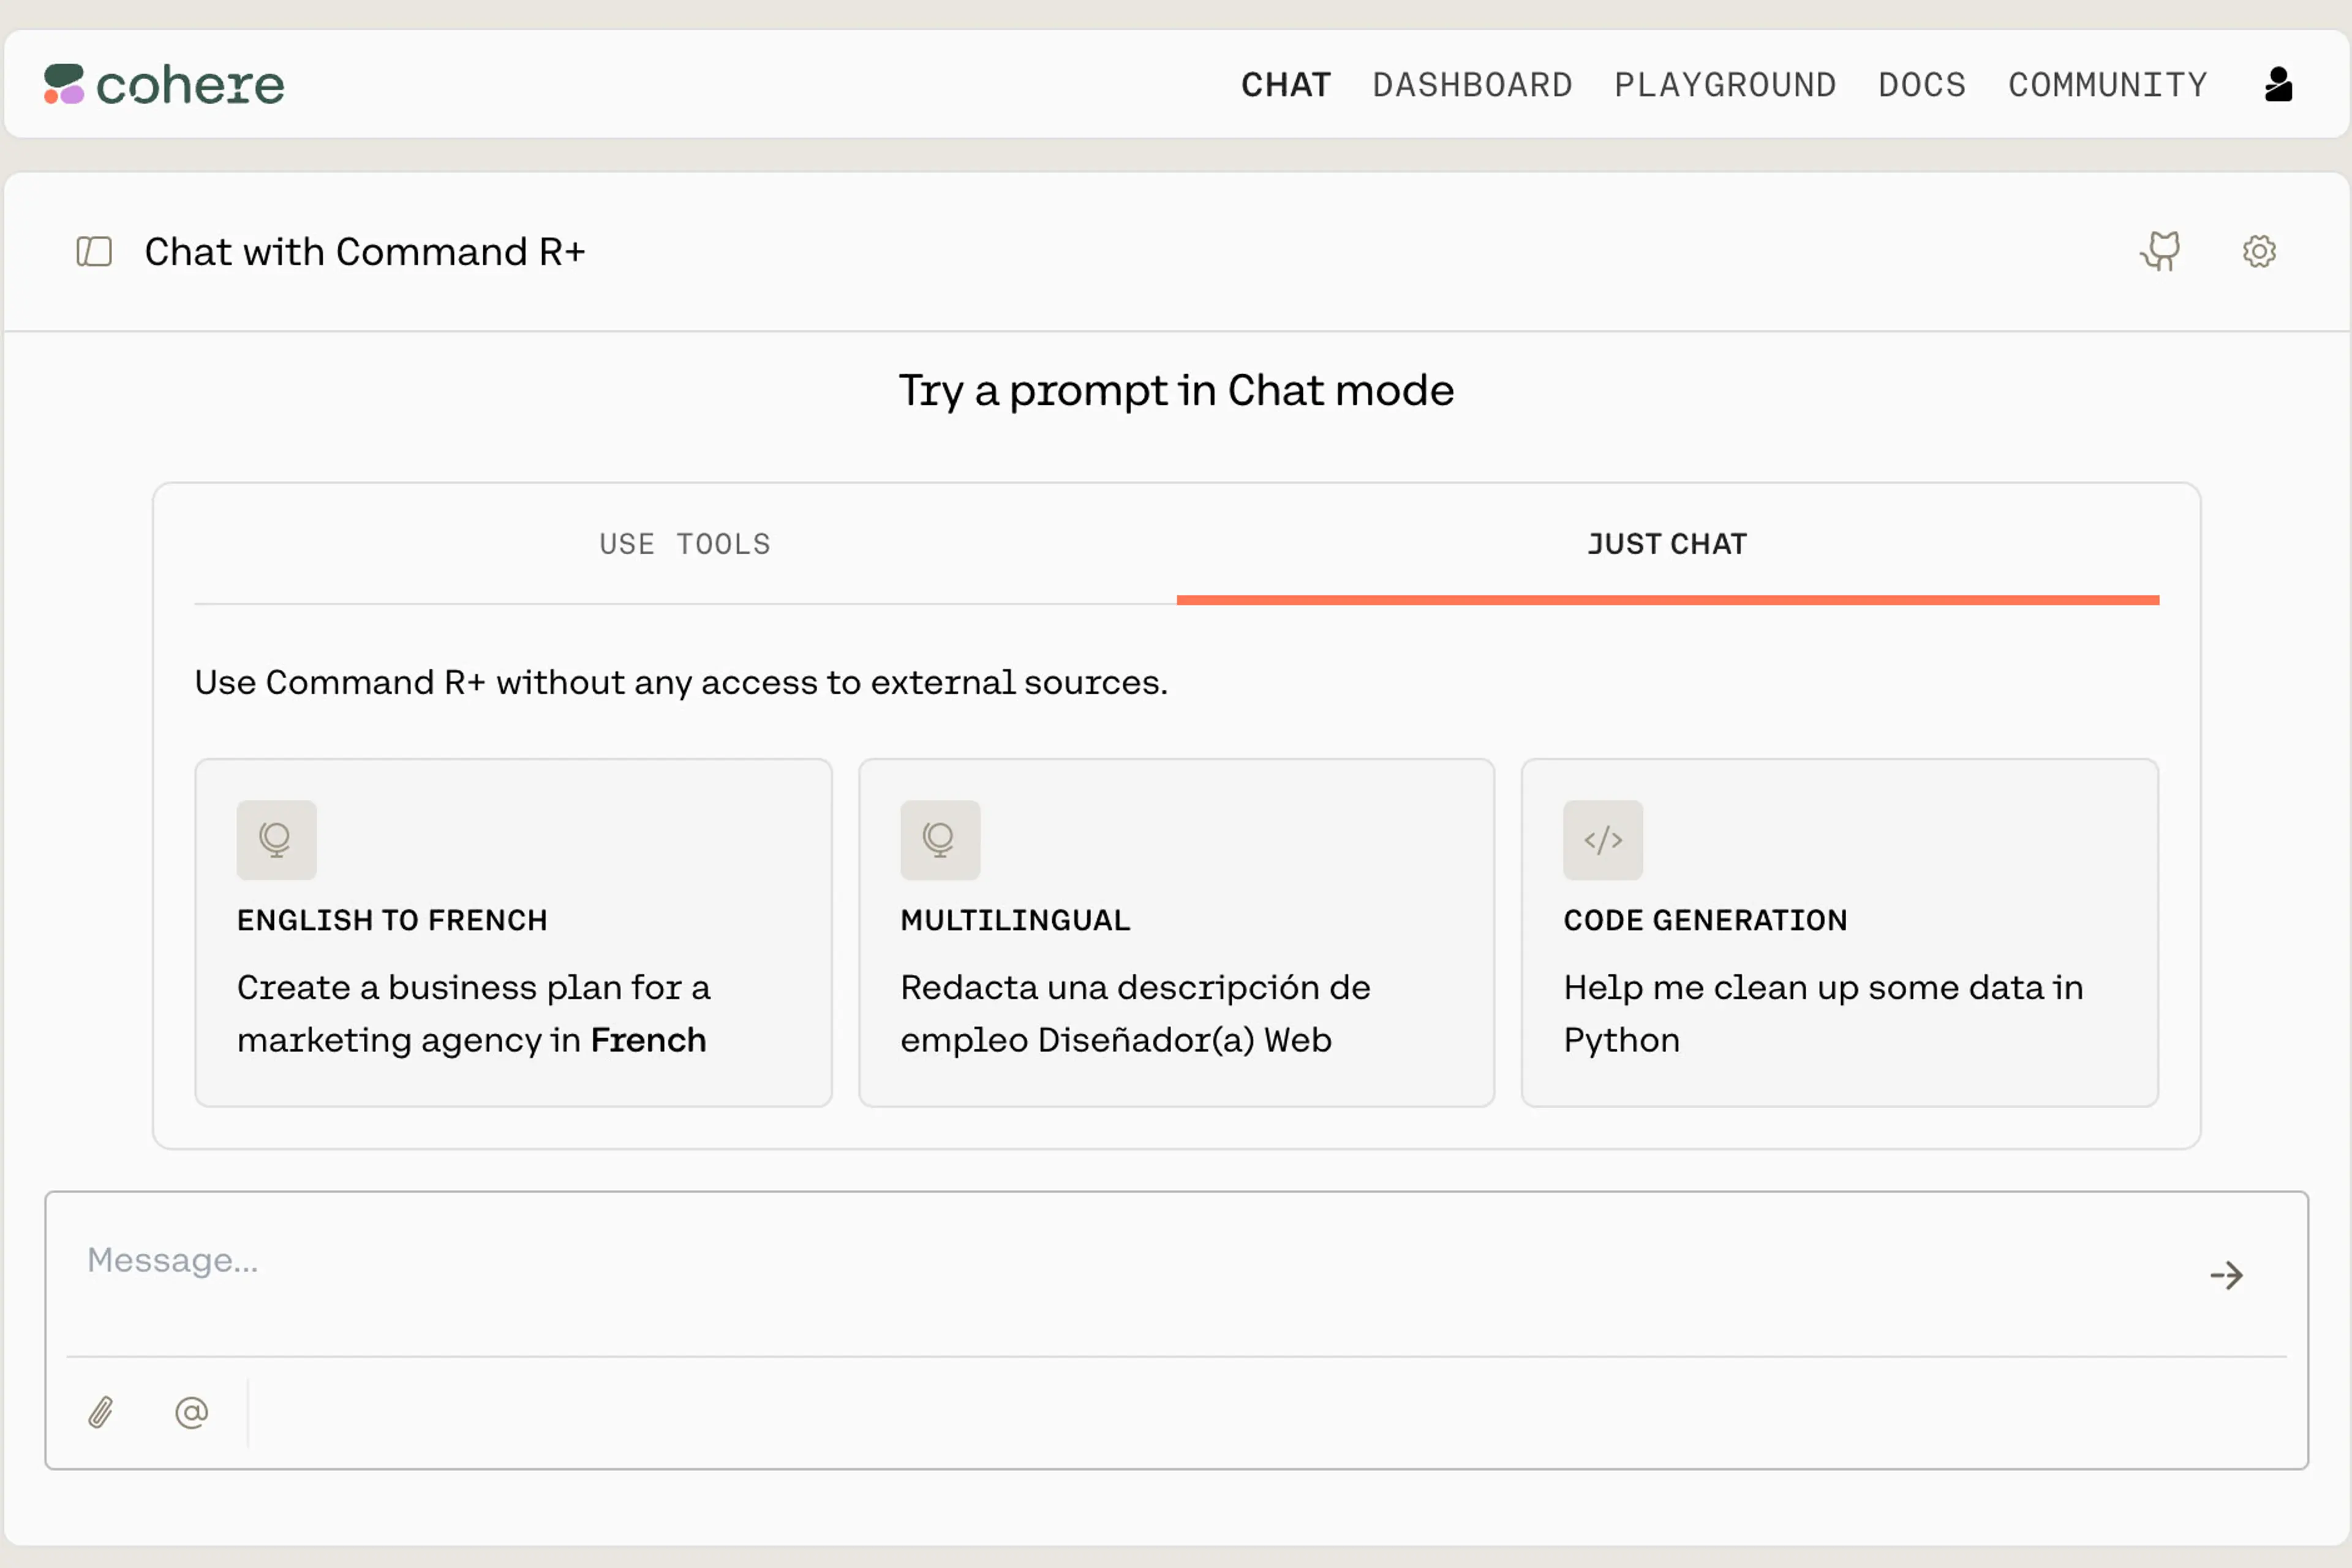Image resolution: width=2352 pixels, height=1568 pixels.
Task: Go to the Chat nav item
Action: click(x=1286, y=85)
